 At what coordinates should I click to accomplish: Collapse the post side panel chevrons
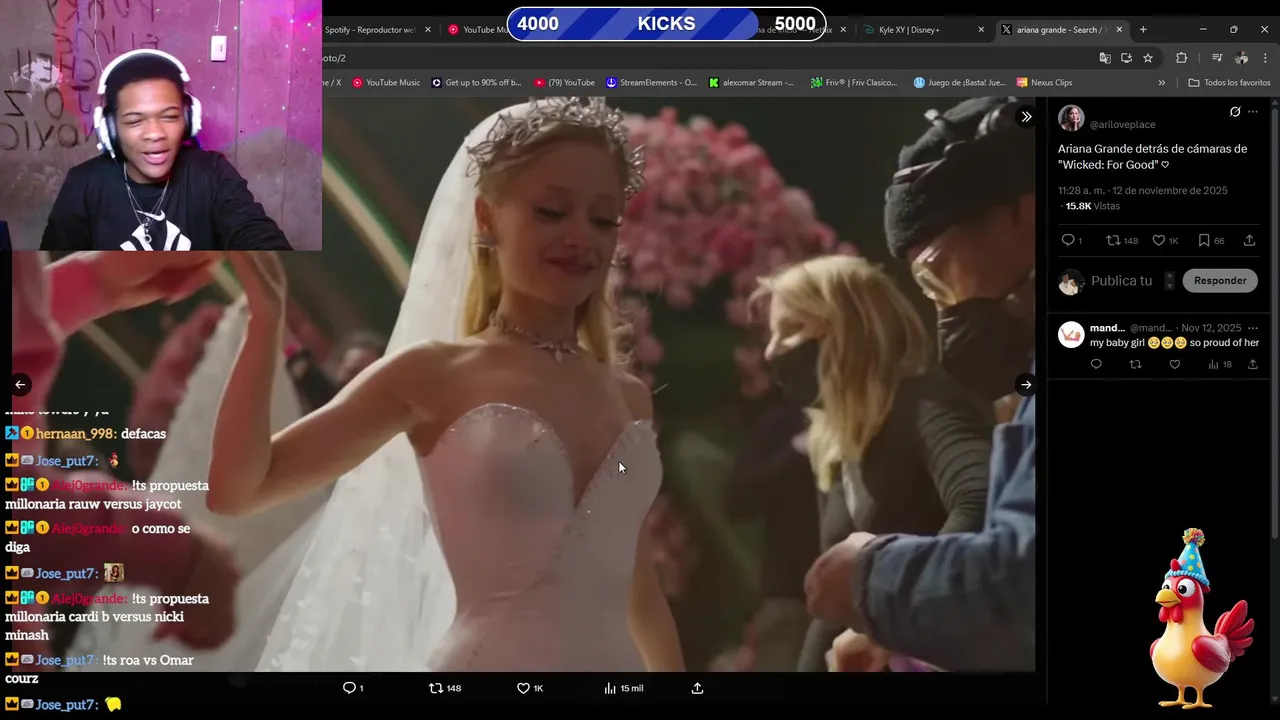point(1026,117)
